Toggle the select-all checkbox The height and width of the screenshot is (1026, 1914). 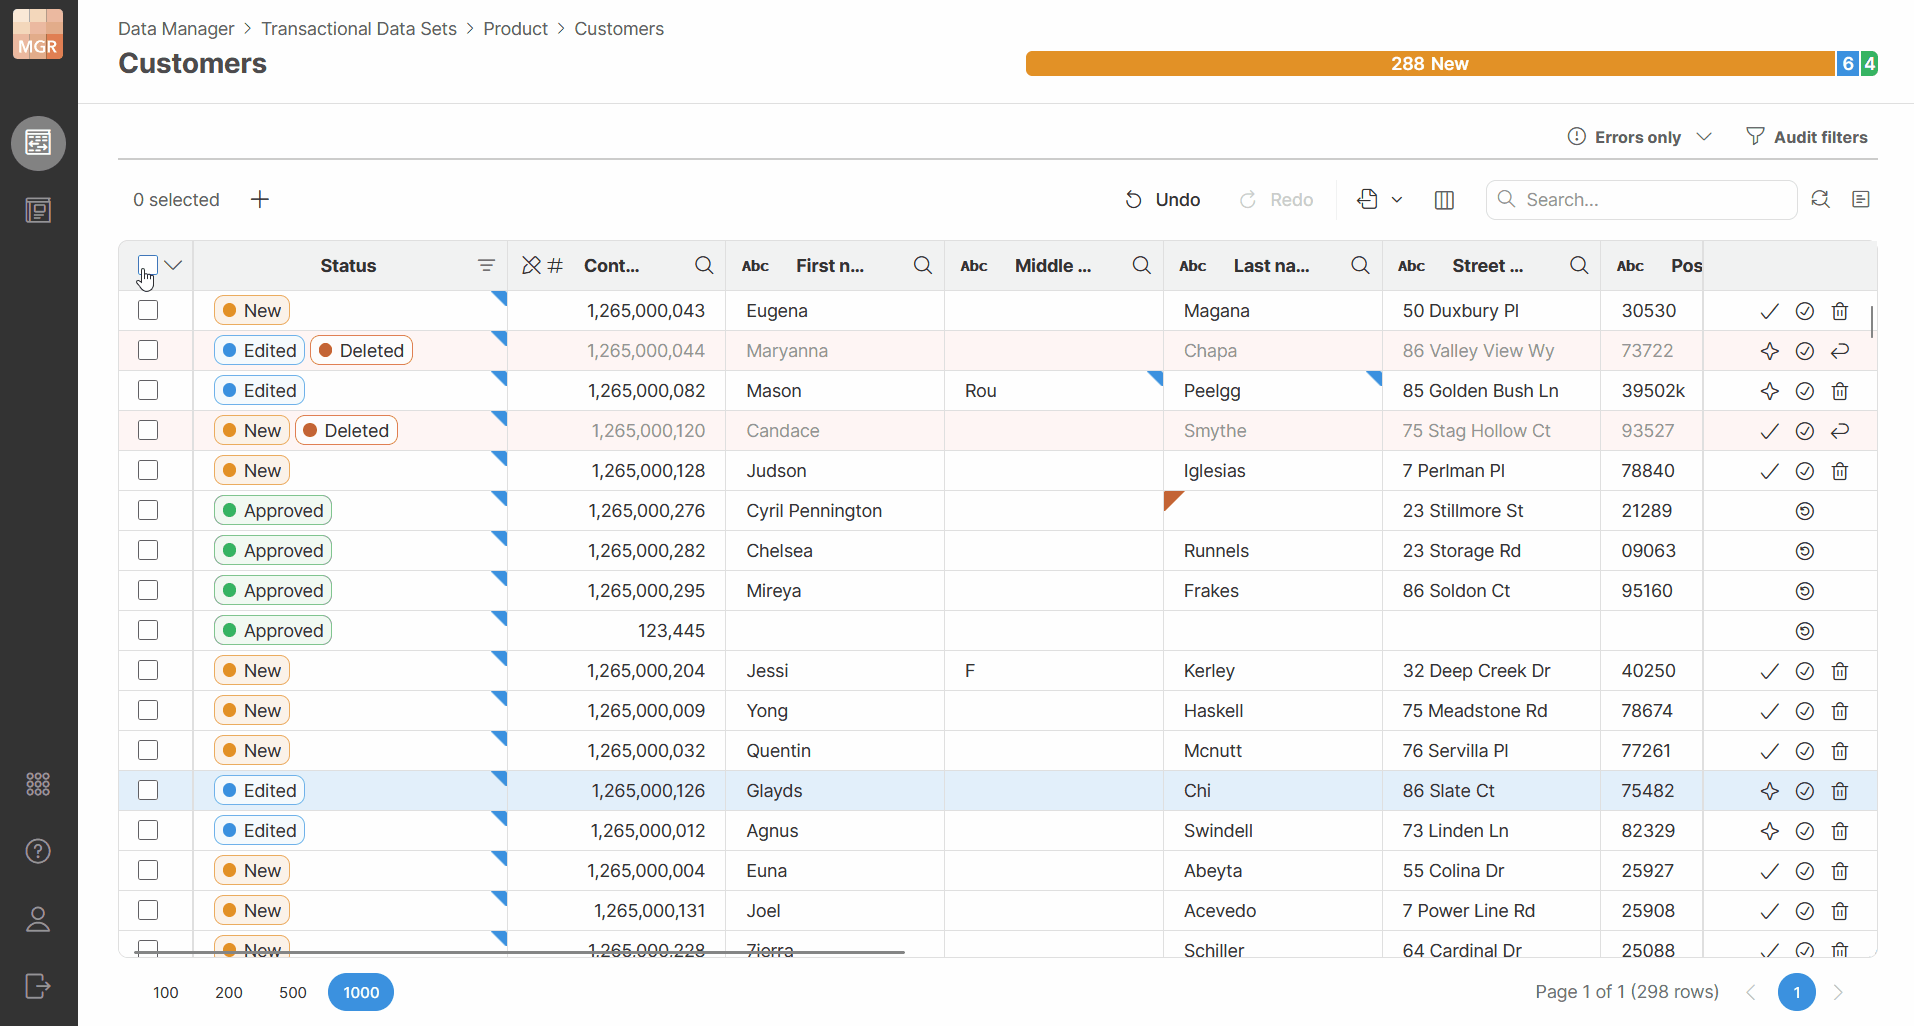coord(148,265)
